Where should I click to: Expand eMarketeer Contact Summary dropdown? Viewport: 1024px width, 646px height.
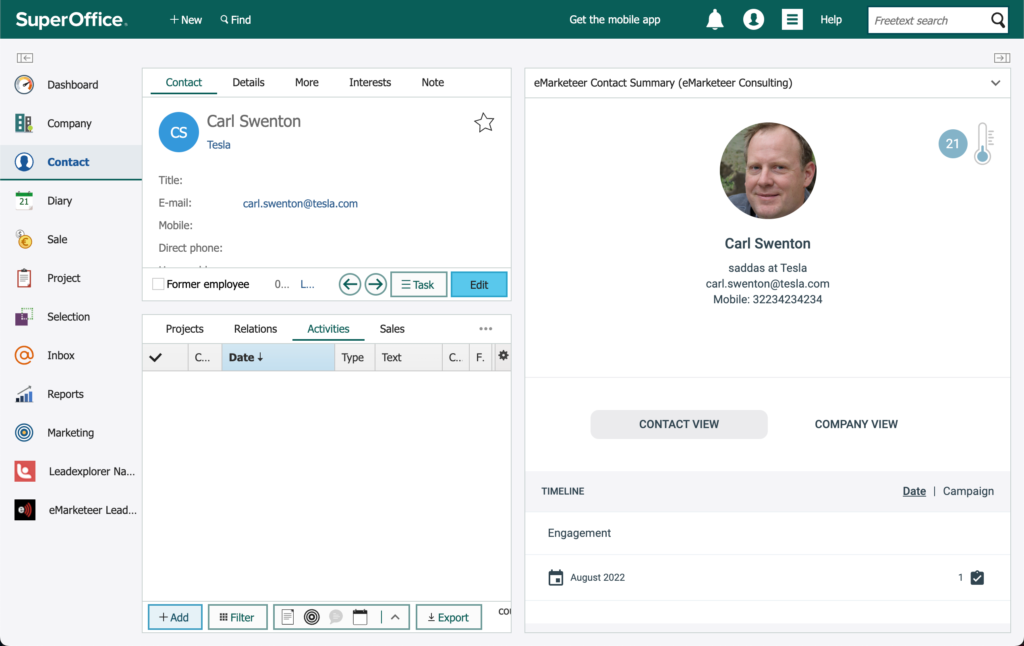tap(995, 83)
